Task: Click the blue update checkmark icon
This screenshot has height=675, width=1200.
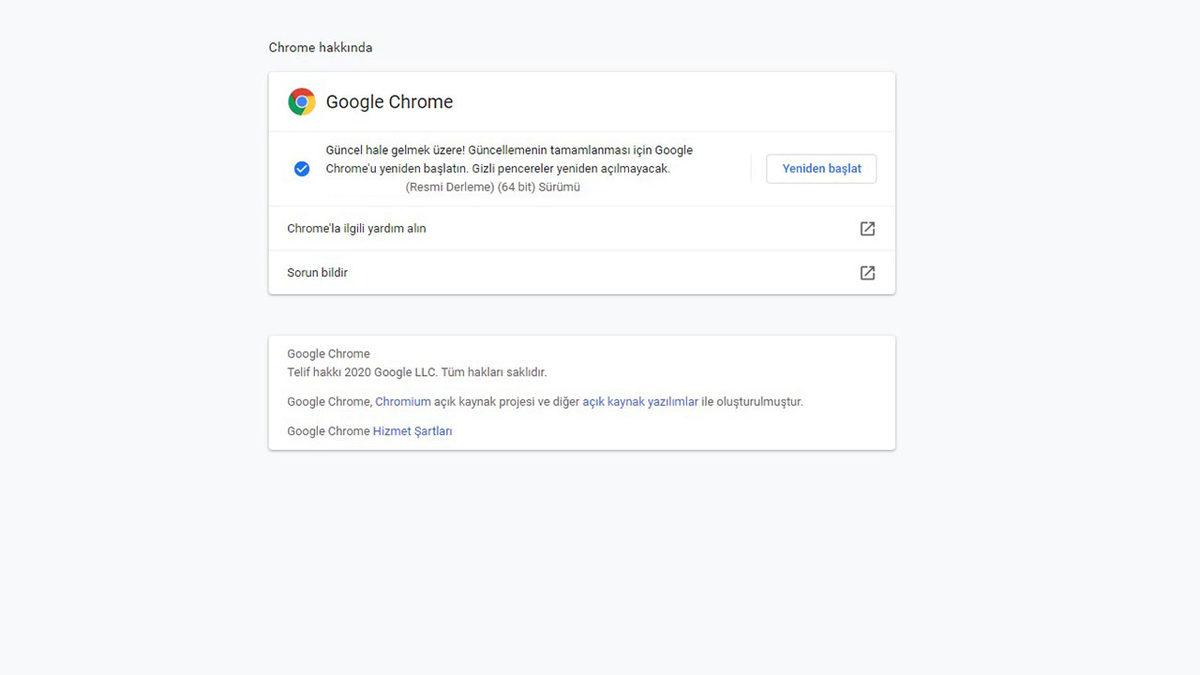Action: click(x=302, y=169)
